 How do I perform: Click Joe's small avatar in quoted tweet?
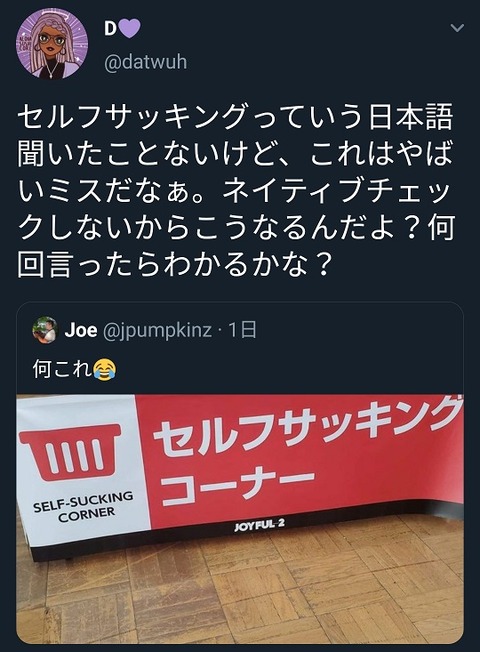(45, 330)
